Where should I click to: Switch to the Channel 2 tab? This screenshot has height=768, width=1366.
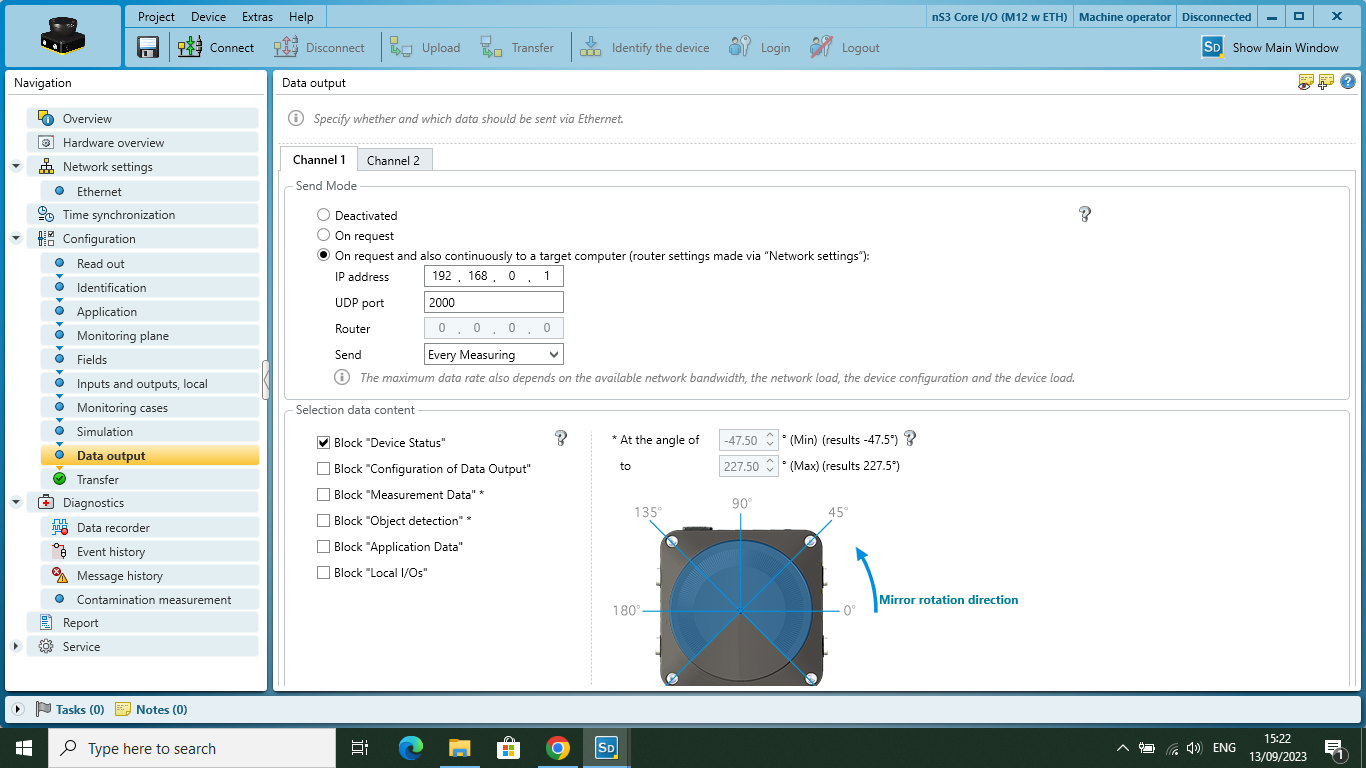393,160
